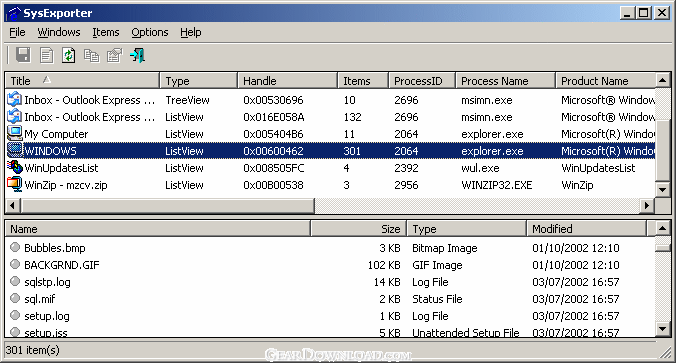The height and width of the screenshot is (363, 676).
Task: Click the upper pane horizontal scrollbar thumb
Action: pyautogui.click(x=167, y=205)
